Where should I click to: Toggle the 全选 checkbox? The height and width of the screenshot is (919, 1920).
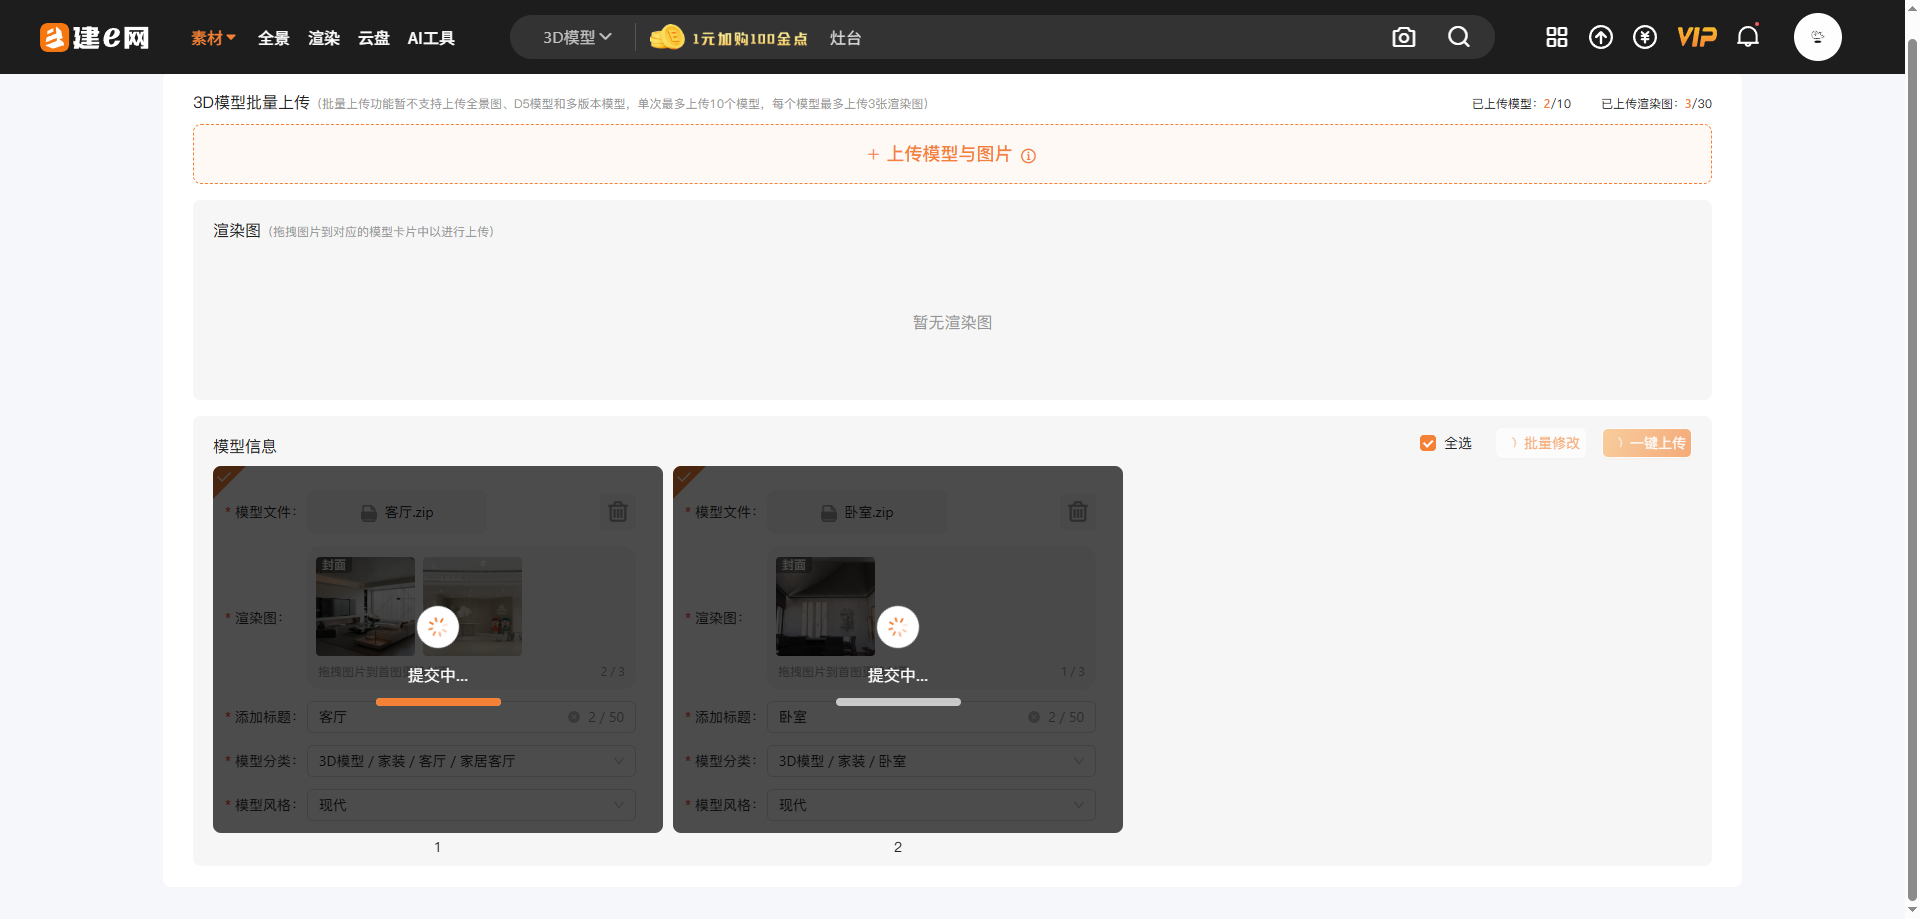(1428, 443)
